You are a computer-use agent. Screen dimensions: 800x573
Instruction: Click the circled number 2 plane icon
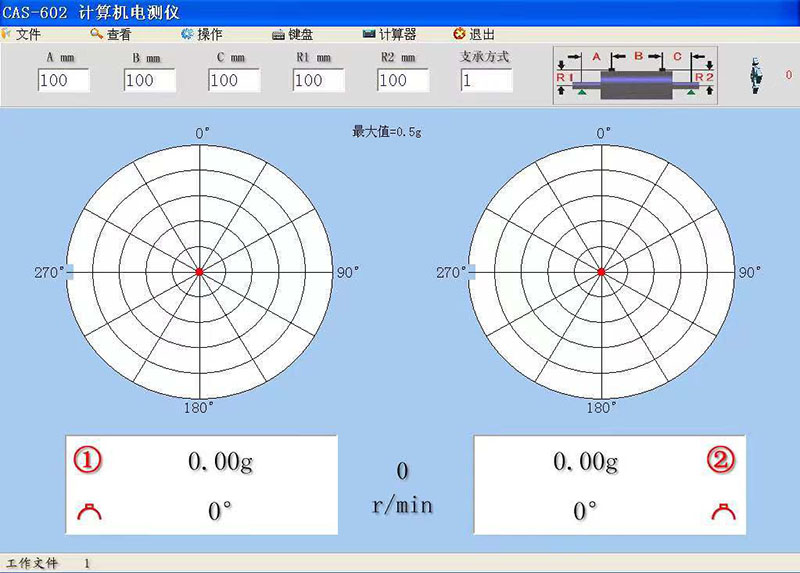click(x=721, y=460)
